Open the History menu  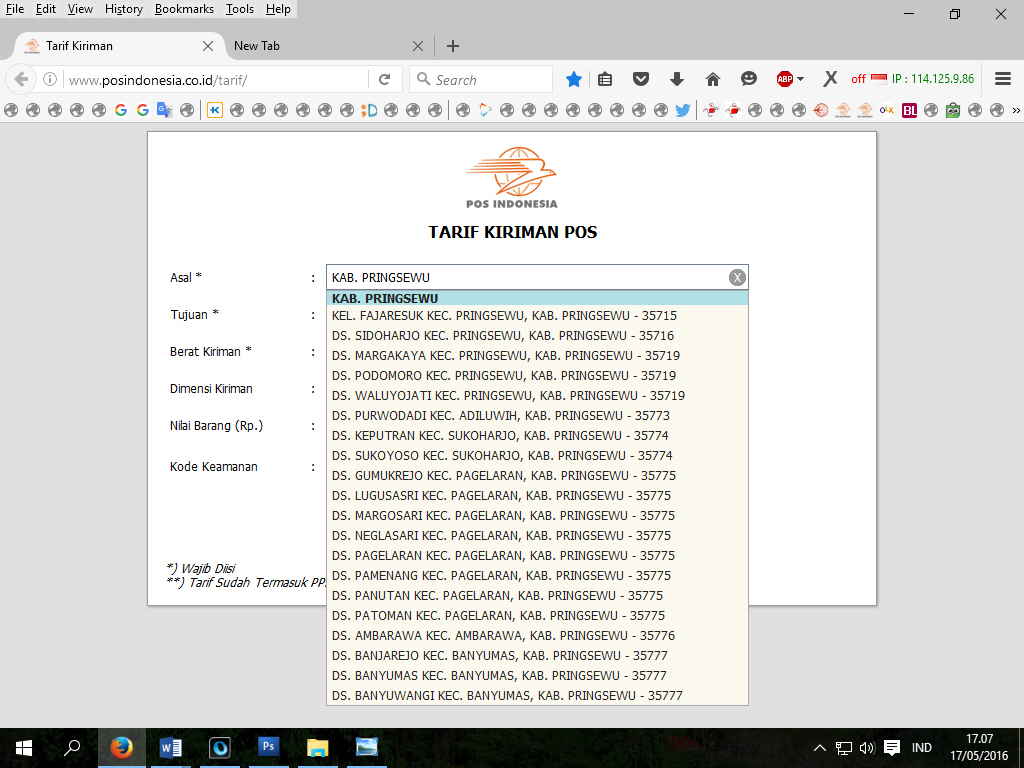click(123, 9)
